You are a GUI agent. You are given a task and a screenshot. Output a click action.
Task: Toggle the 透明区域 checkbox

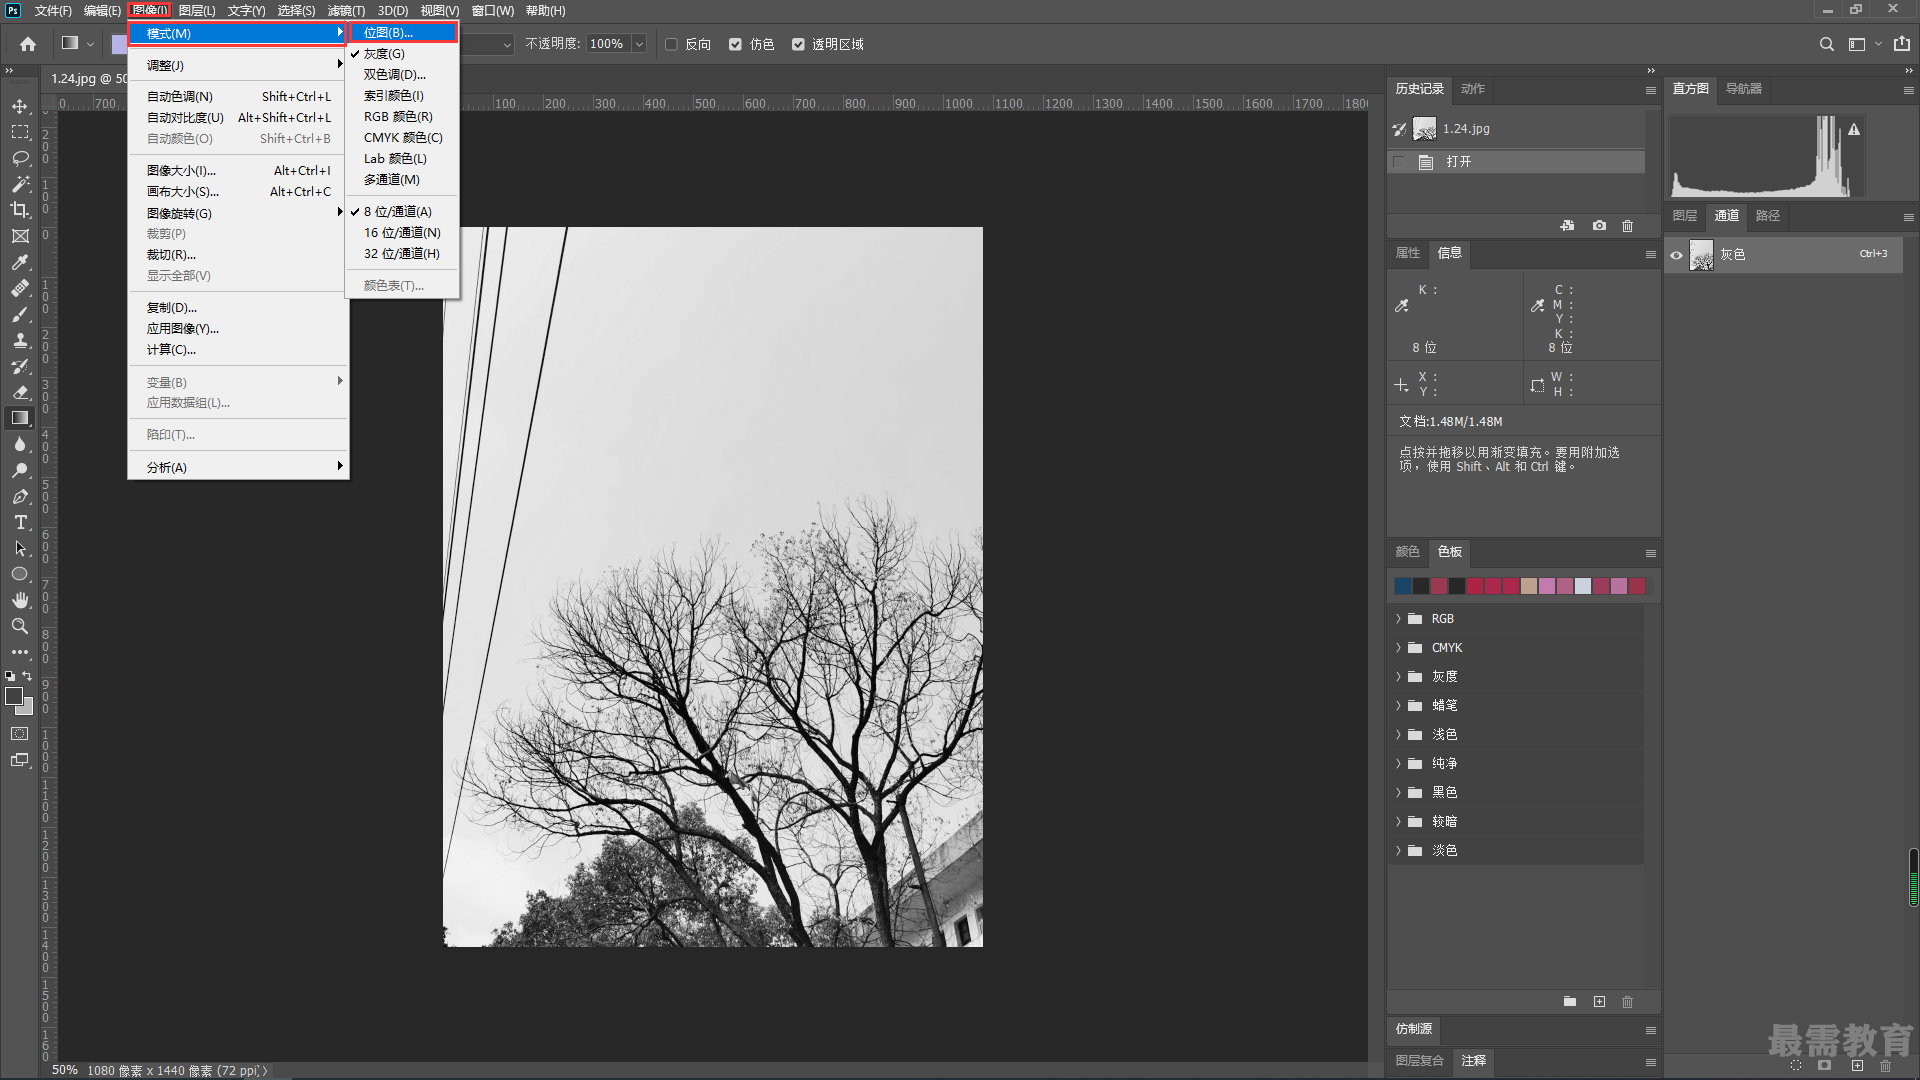point(798,44)
